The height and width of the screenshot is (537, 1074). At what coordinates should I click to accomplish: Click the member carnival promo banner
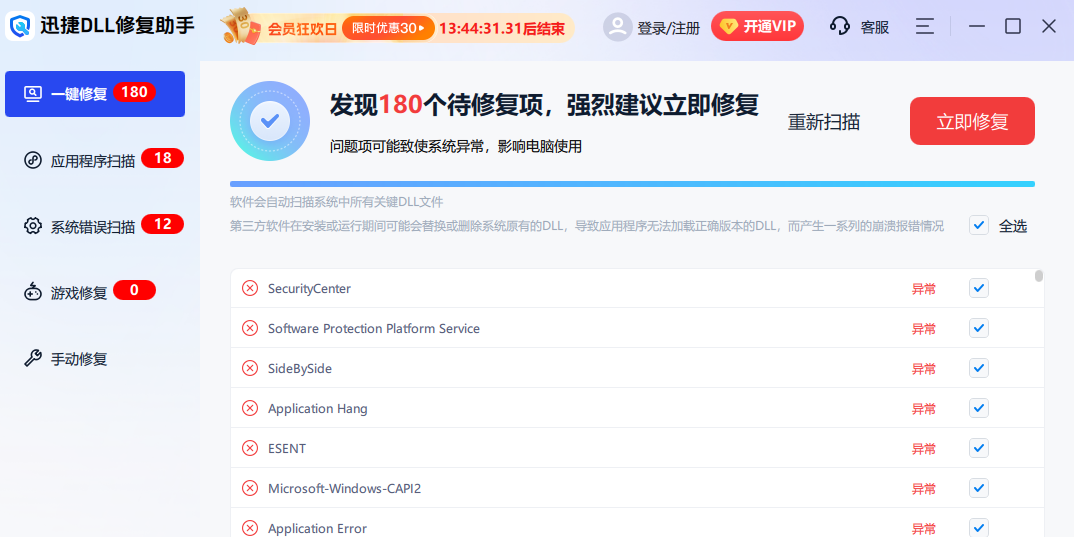pyautogui.click(x=397, y=28)
